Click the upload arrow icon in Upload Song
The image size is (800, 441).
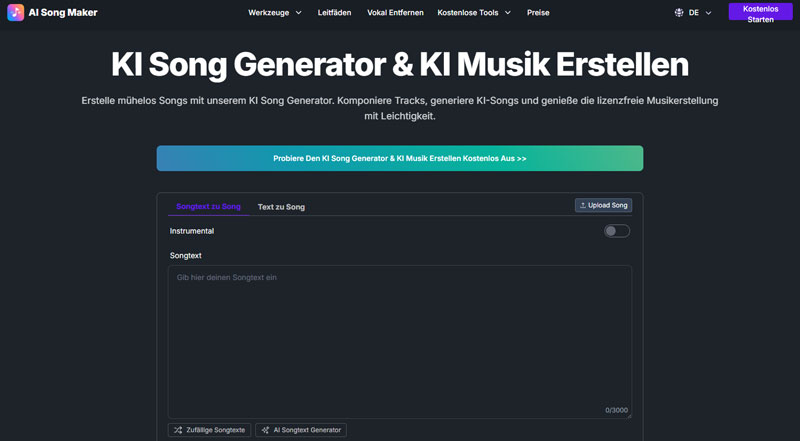(583, 205)
